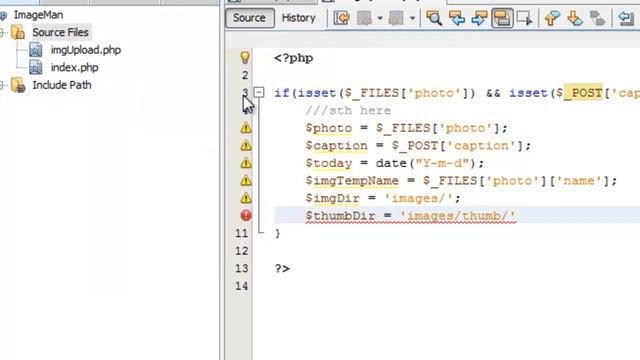
Task: Toggle bookmark on current line
Action: (598, 18)
